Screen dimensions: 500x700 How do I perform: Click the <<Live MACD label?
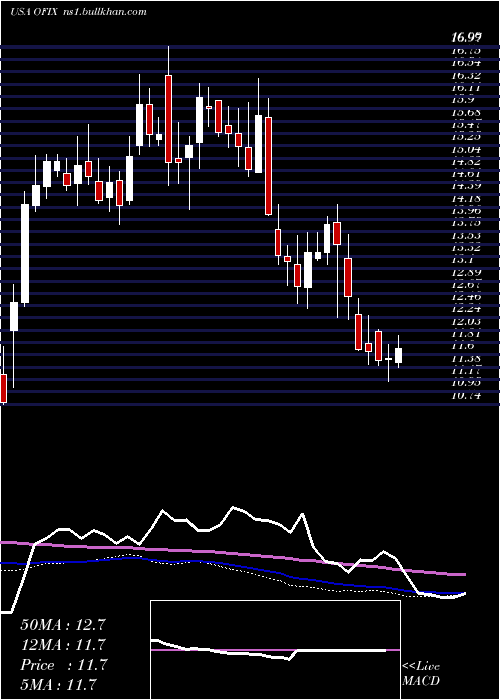click(421, 674)
